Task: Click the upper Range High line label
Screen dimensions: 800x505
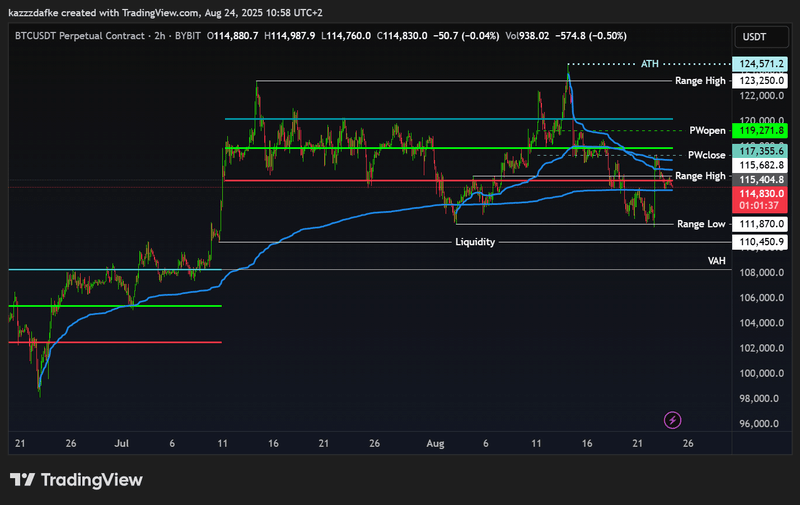Action: click(700, 81)
